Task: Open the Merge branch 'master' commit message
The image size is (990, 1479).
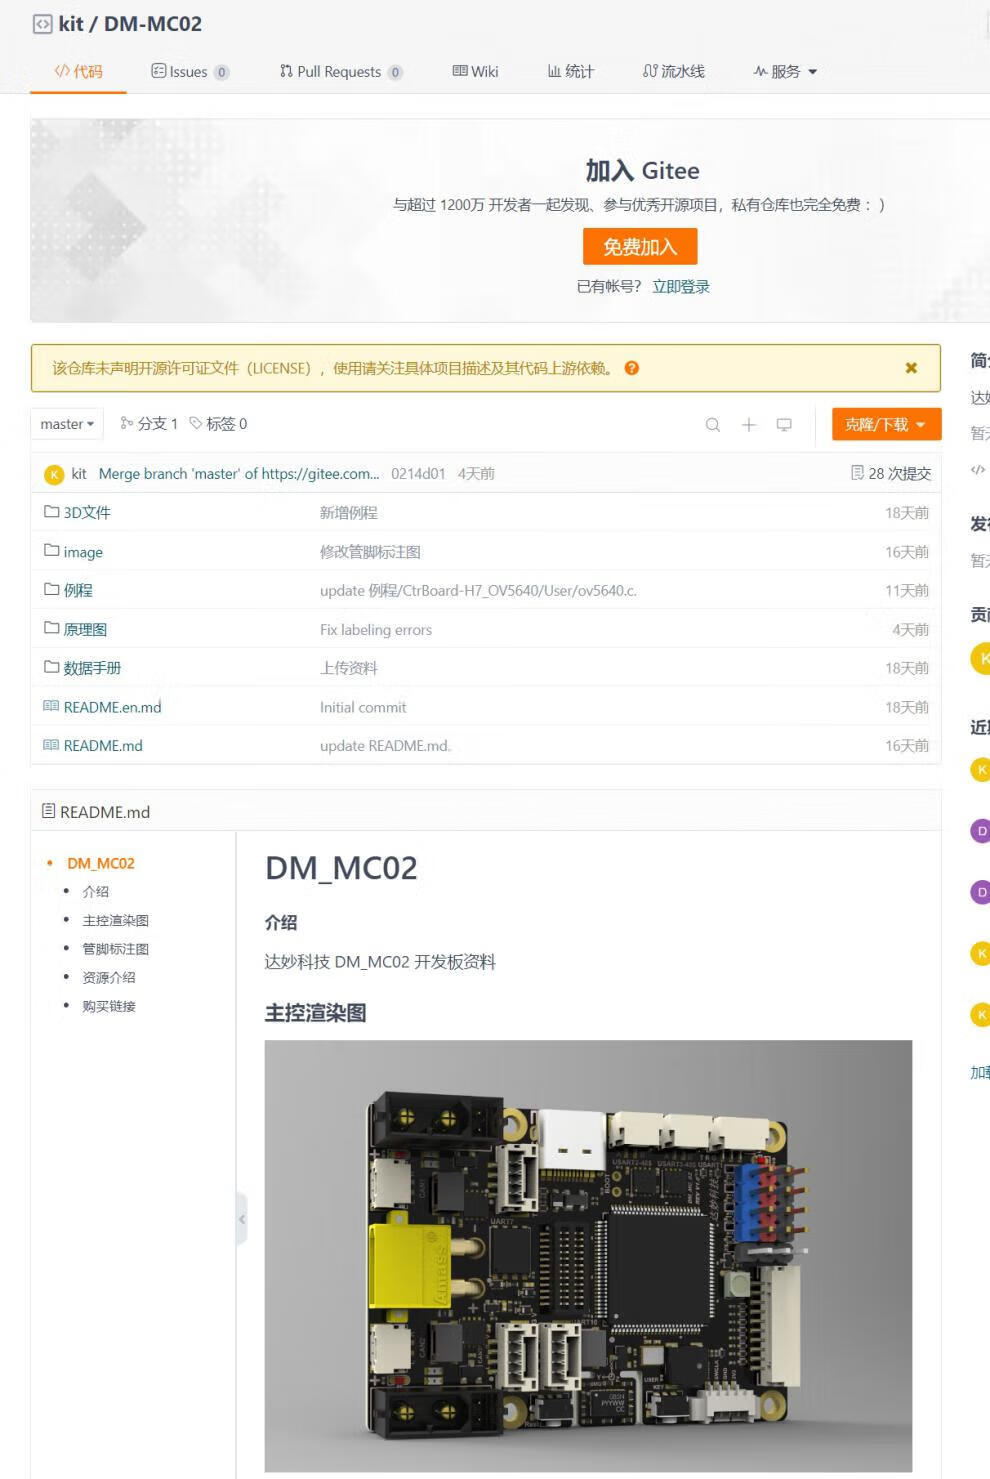Action: 239,474
